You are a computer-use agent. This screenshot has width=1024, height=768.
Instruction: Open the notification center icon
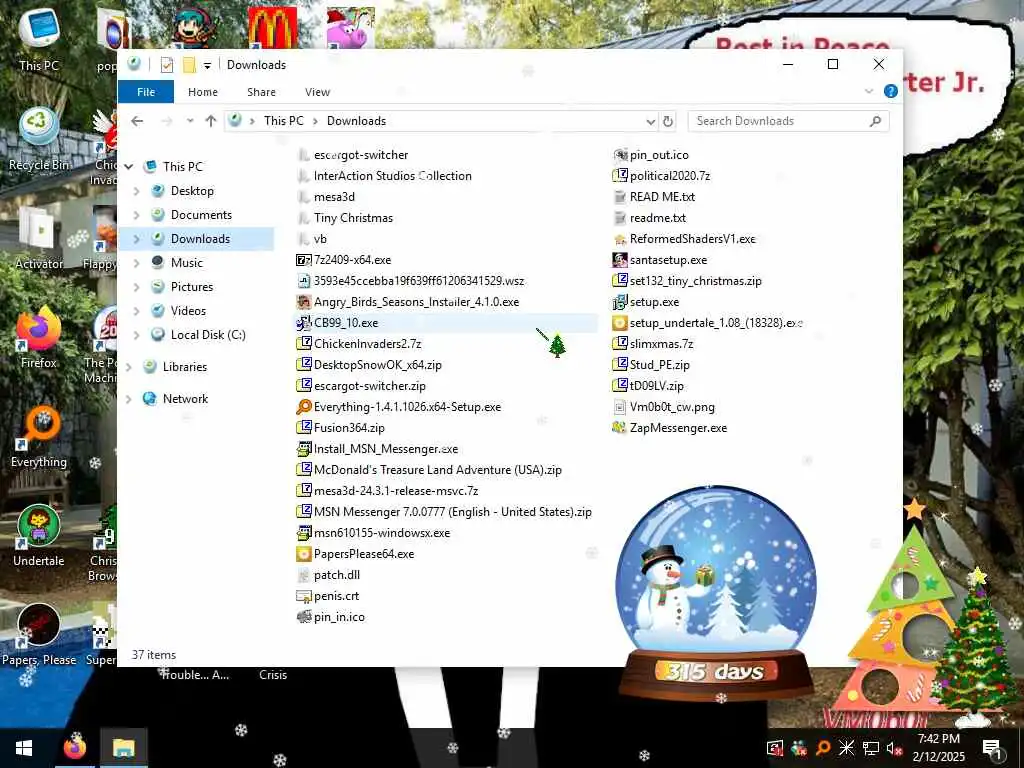(x=991, y=748)
